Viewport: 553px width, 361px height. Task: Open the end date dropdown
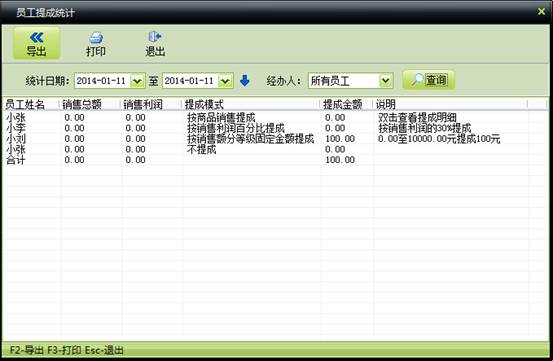pyautogui.click(x=225, y=81)
